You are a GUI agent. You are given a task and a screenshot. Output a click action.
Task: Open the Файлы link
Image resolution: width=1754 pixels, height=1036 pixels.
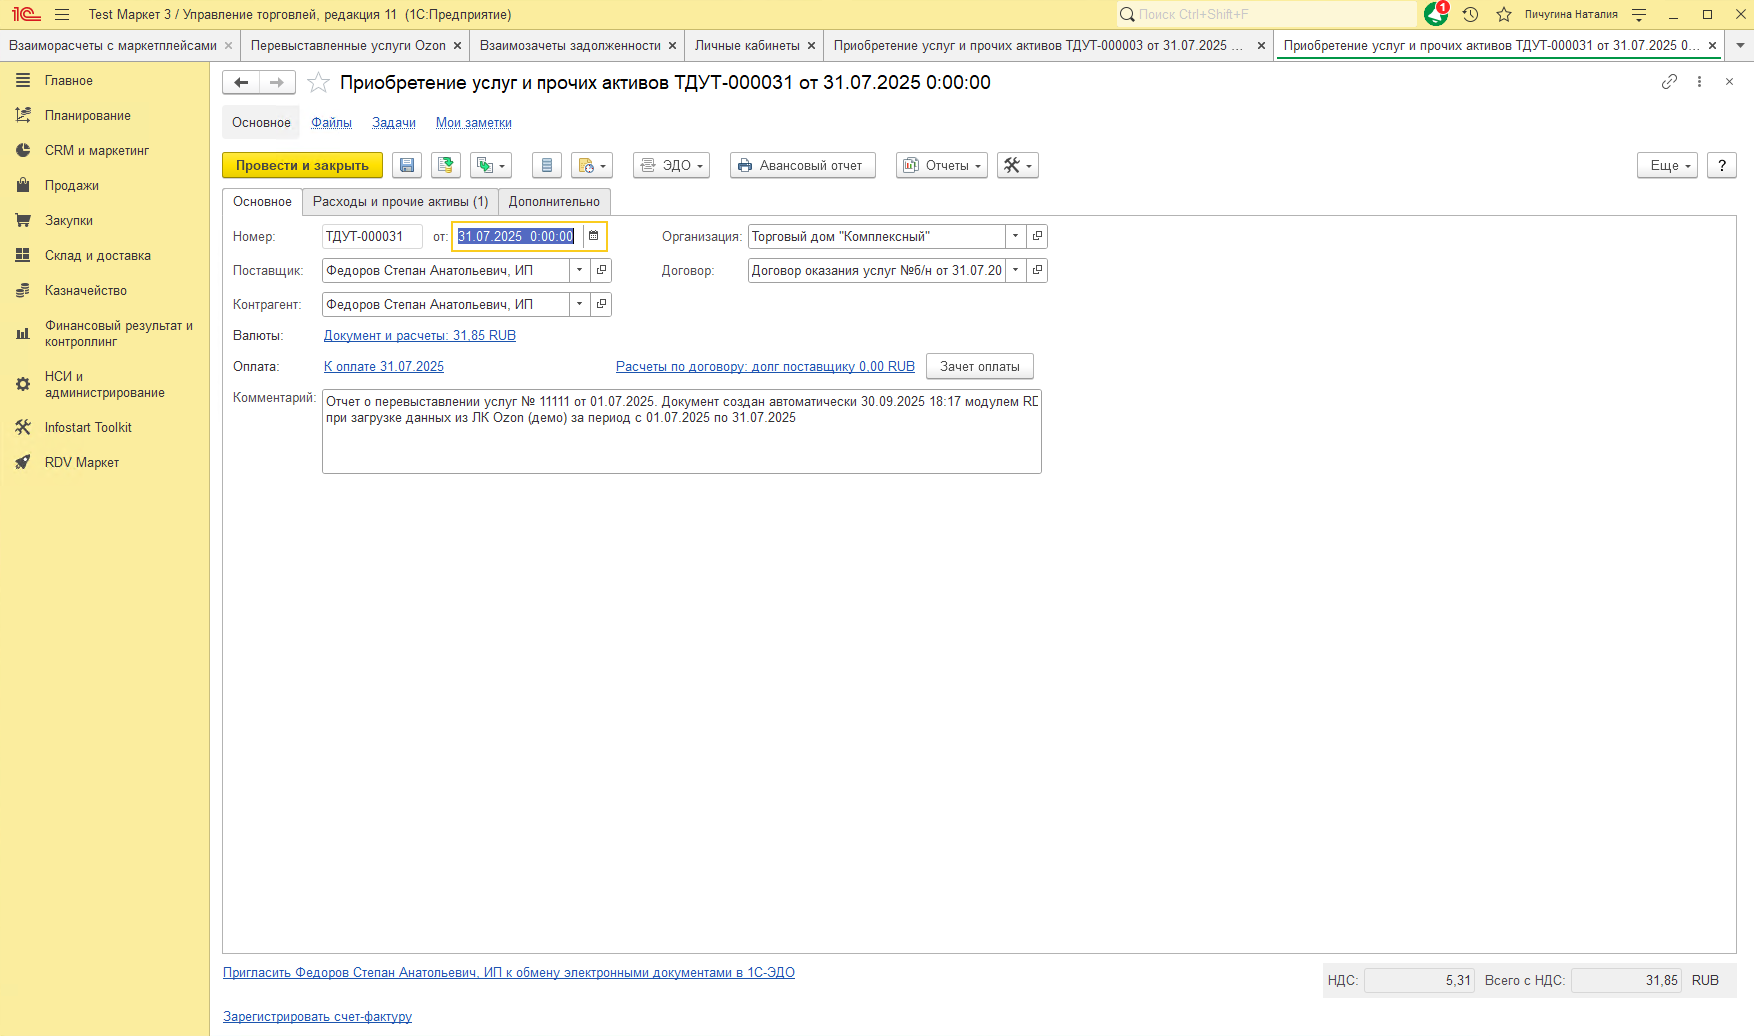[x=331, y=123]
